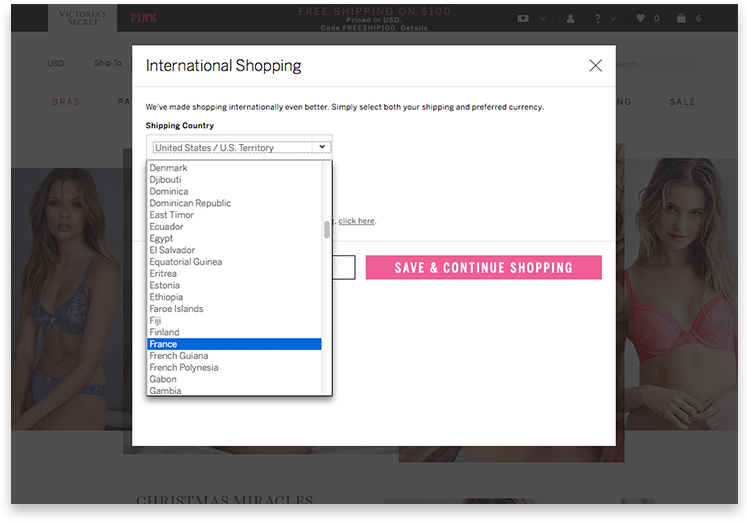The width and height of the screenshot is (747, 522).
Task: Choose Dominican Republic in the list
Action: click(234, 203)
